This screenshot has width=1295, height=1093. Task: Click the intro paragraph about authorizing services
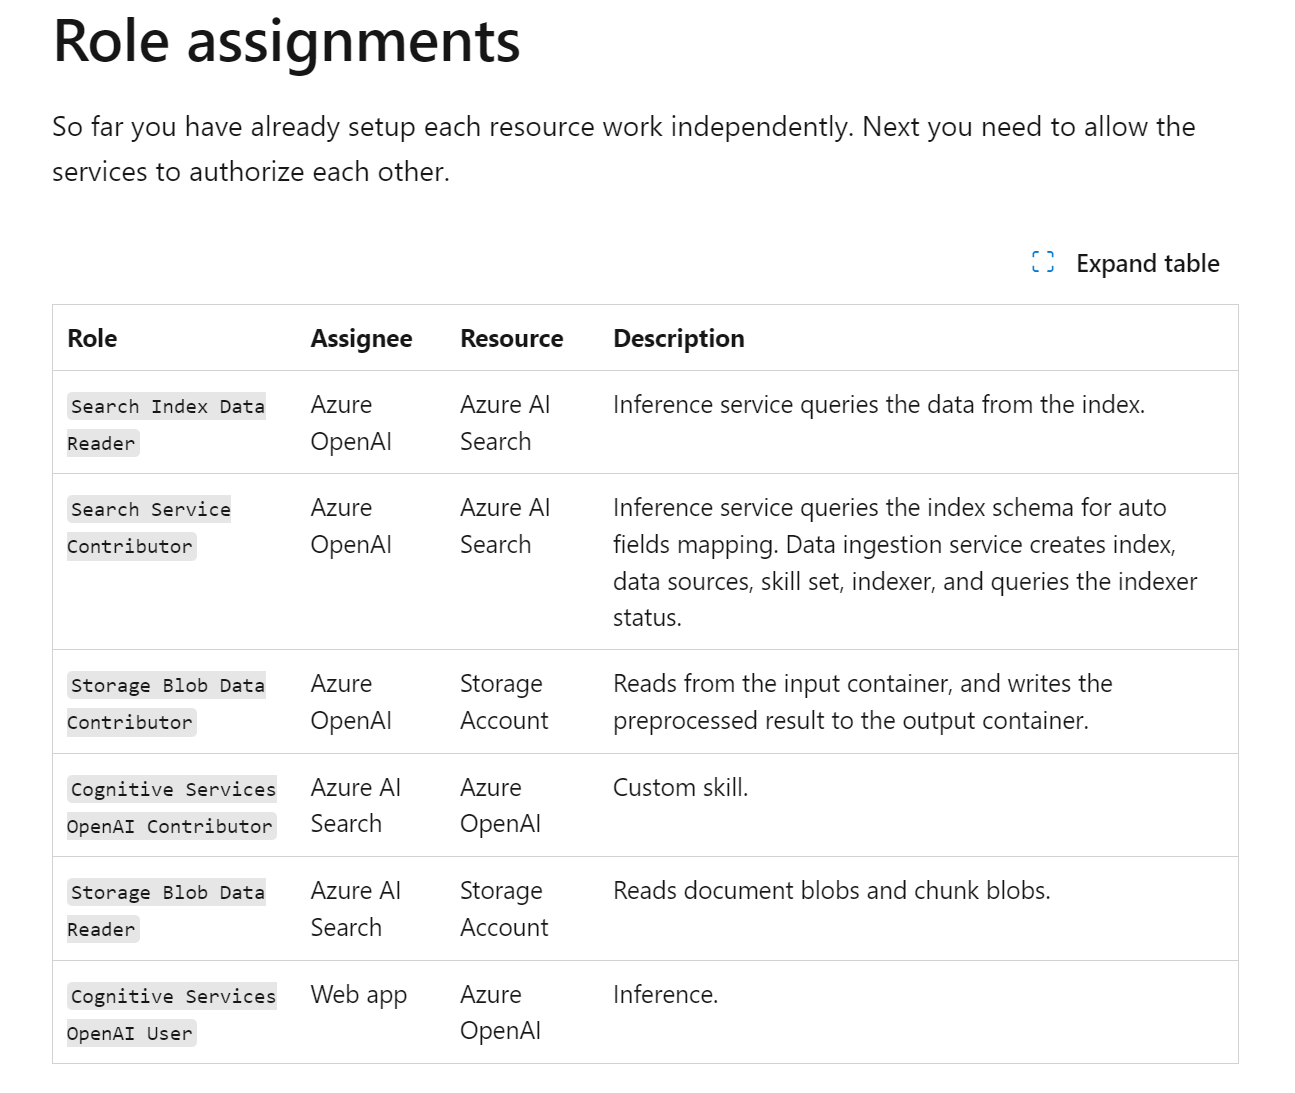pos(624,149)
